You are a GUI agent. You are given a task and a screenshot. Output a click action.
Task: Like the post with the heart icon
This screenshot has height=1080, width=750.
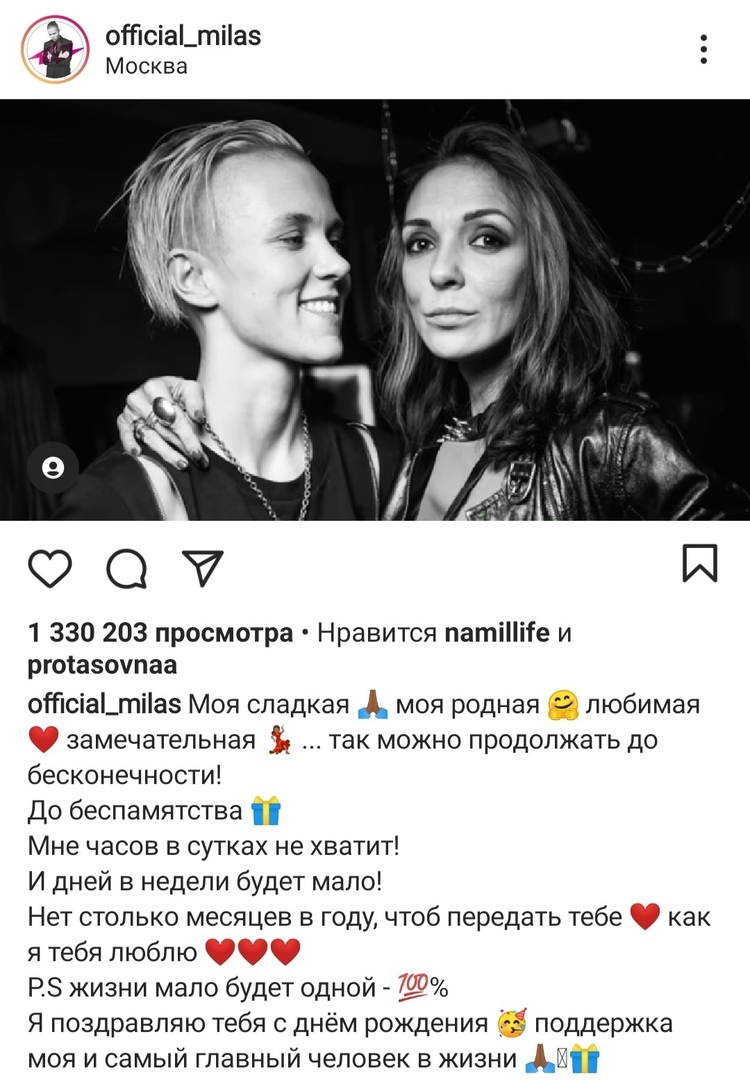[50, 569]
